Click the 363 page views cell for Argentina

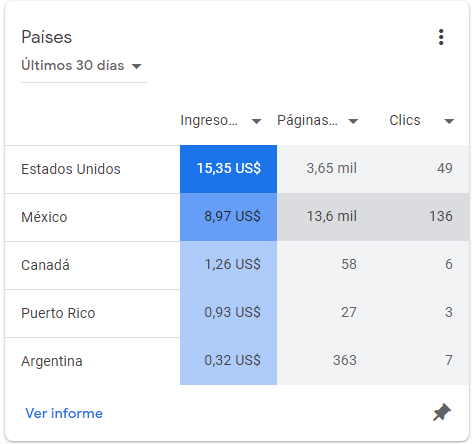[345, 361]
